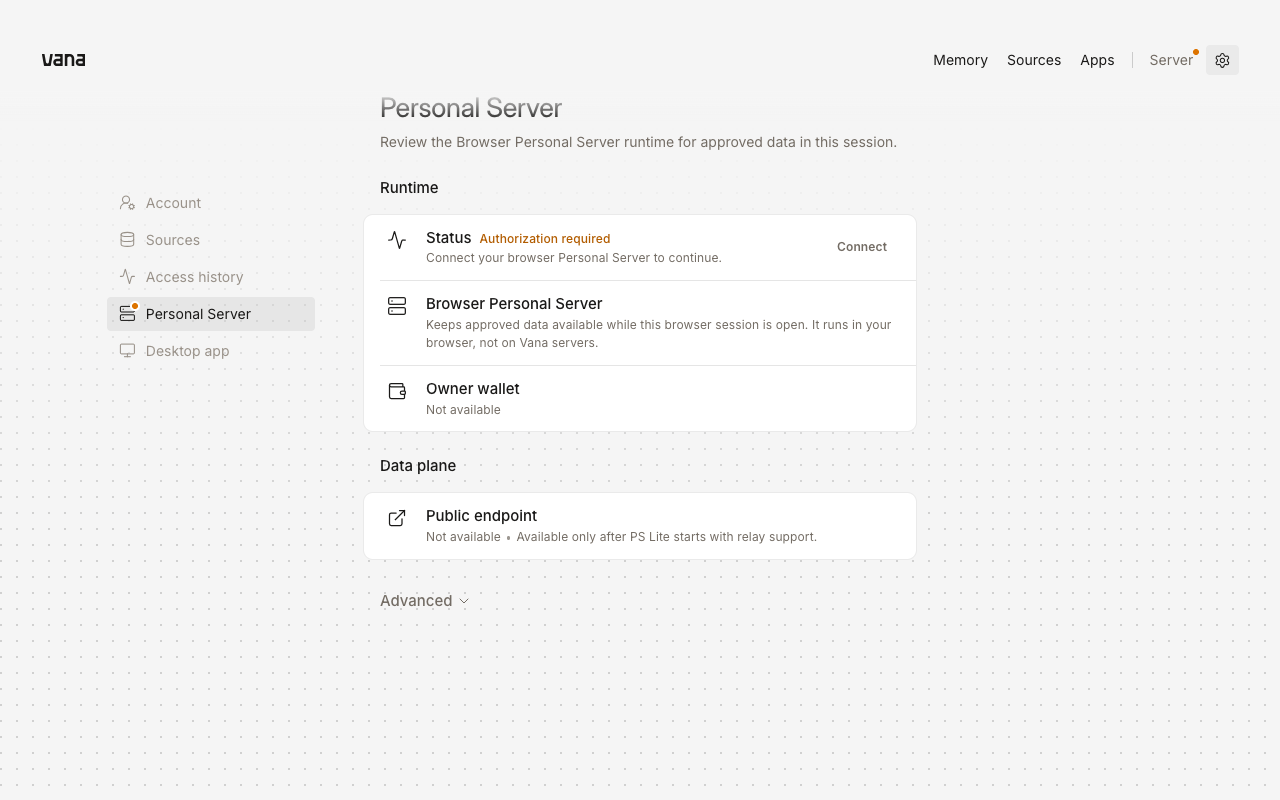The height and width of the screenshot is (800, 1280).
Task: Open the Memory tab in top navigation
Action: coord(960,60)
